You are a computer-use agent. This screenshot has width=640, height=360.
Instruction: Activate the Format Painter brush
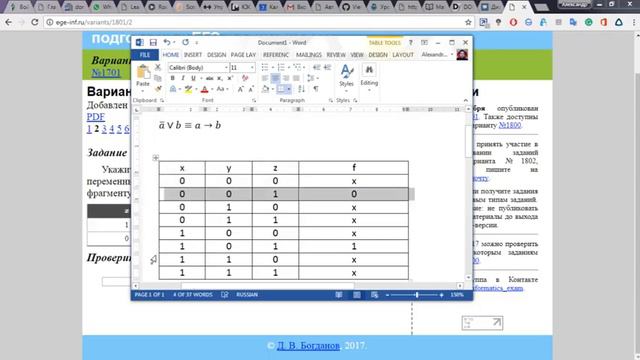[158, 89]
